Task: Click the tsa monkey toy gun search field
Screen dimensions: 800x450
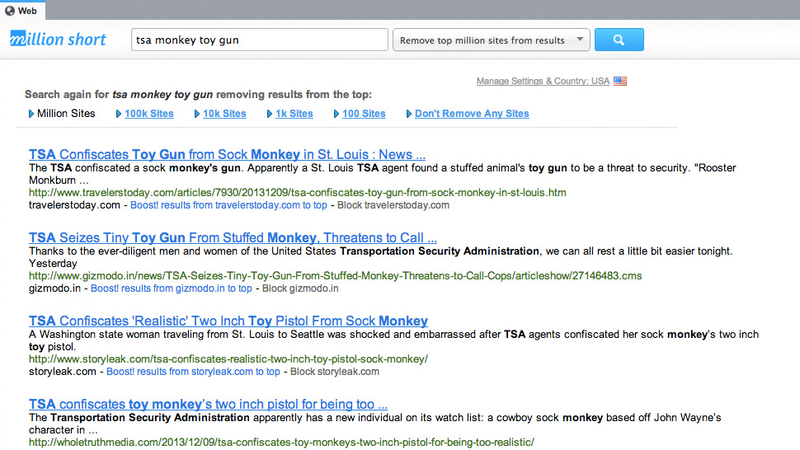Action: (x=260, y=40)
